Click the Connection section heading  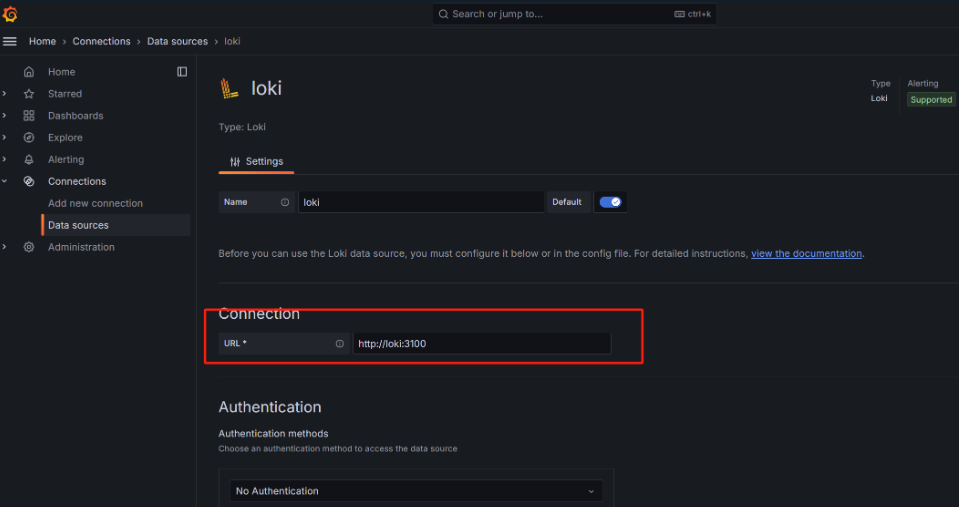(x=259, y=314)
